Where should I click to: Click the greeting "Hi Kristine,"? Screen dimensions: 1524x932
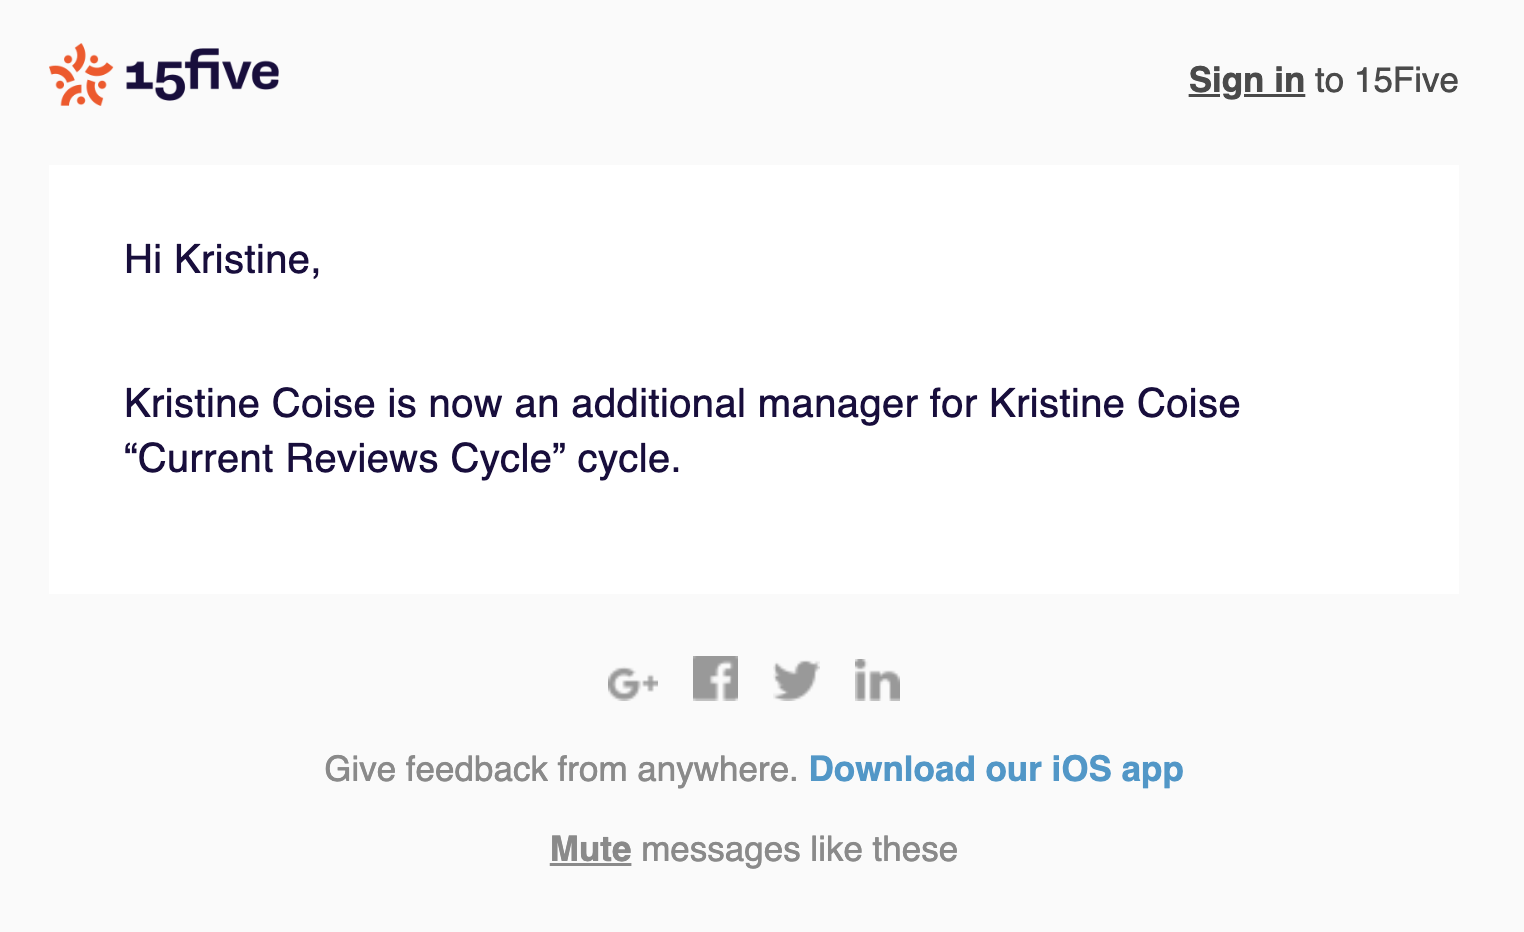tap(222, 259)
